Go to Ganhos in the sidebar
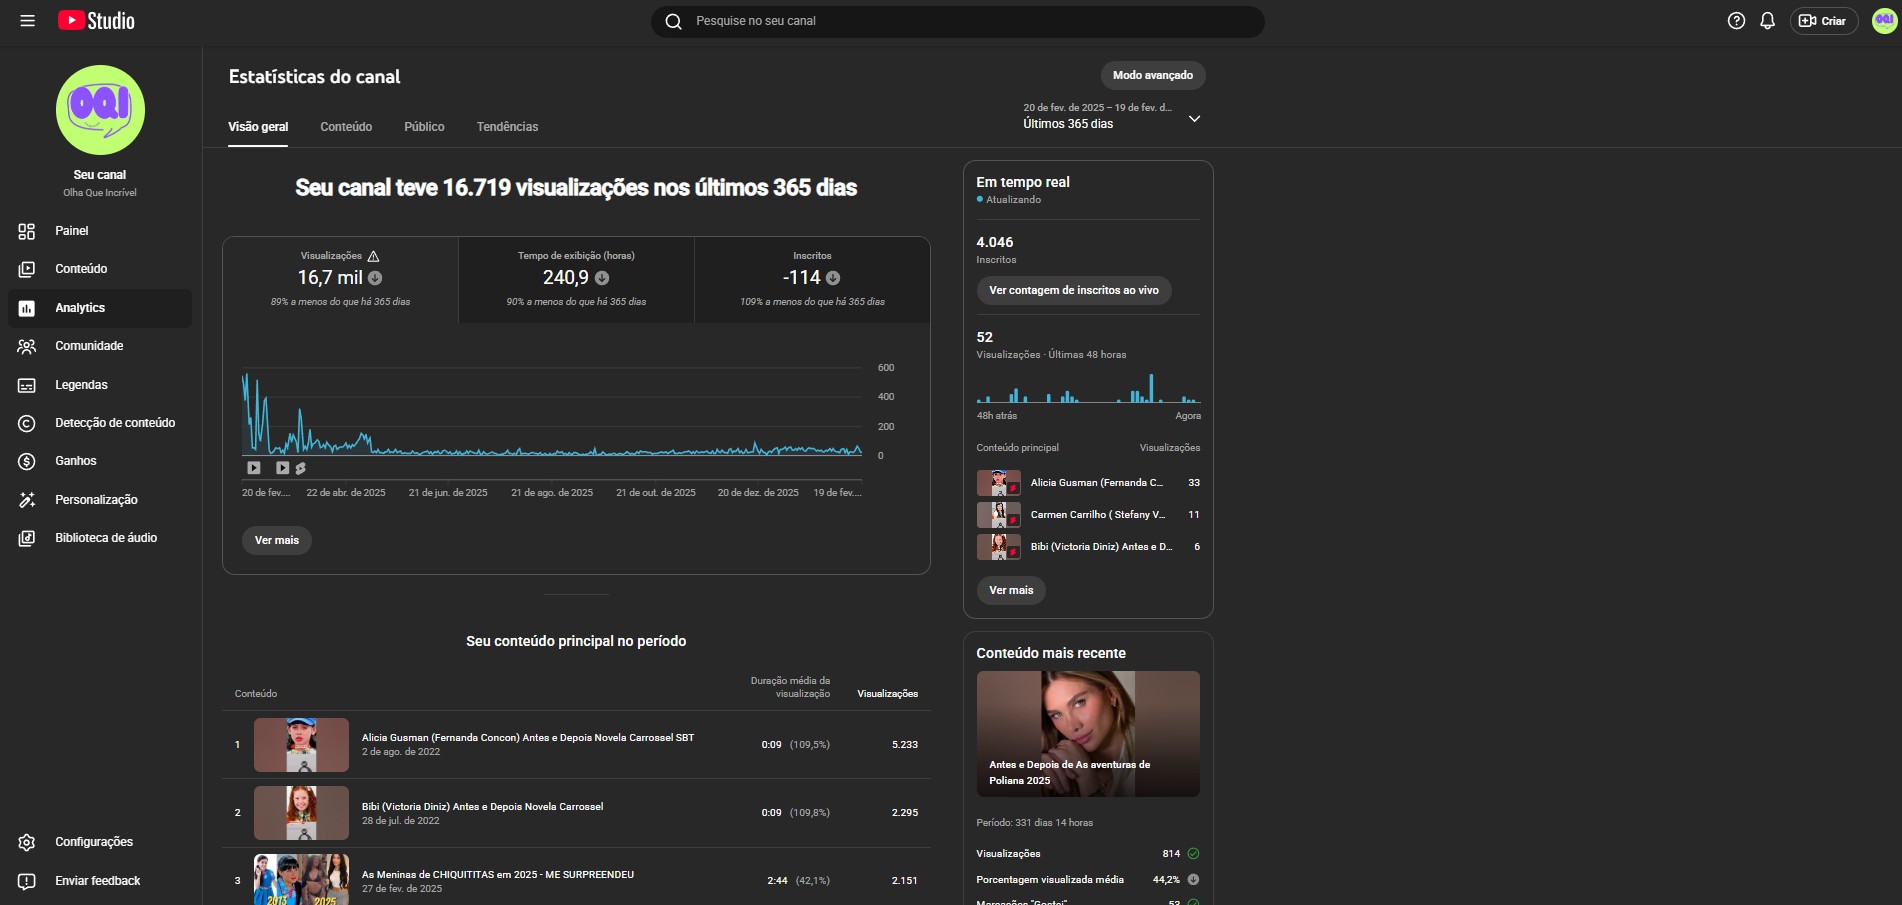Screen dimensions: 1902x905 tap(75, 461)
